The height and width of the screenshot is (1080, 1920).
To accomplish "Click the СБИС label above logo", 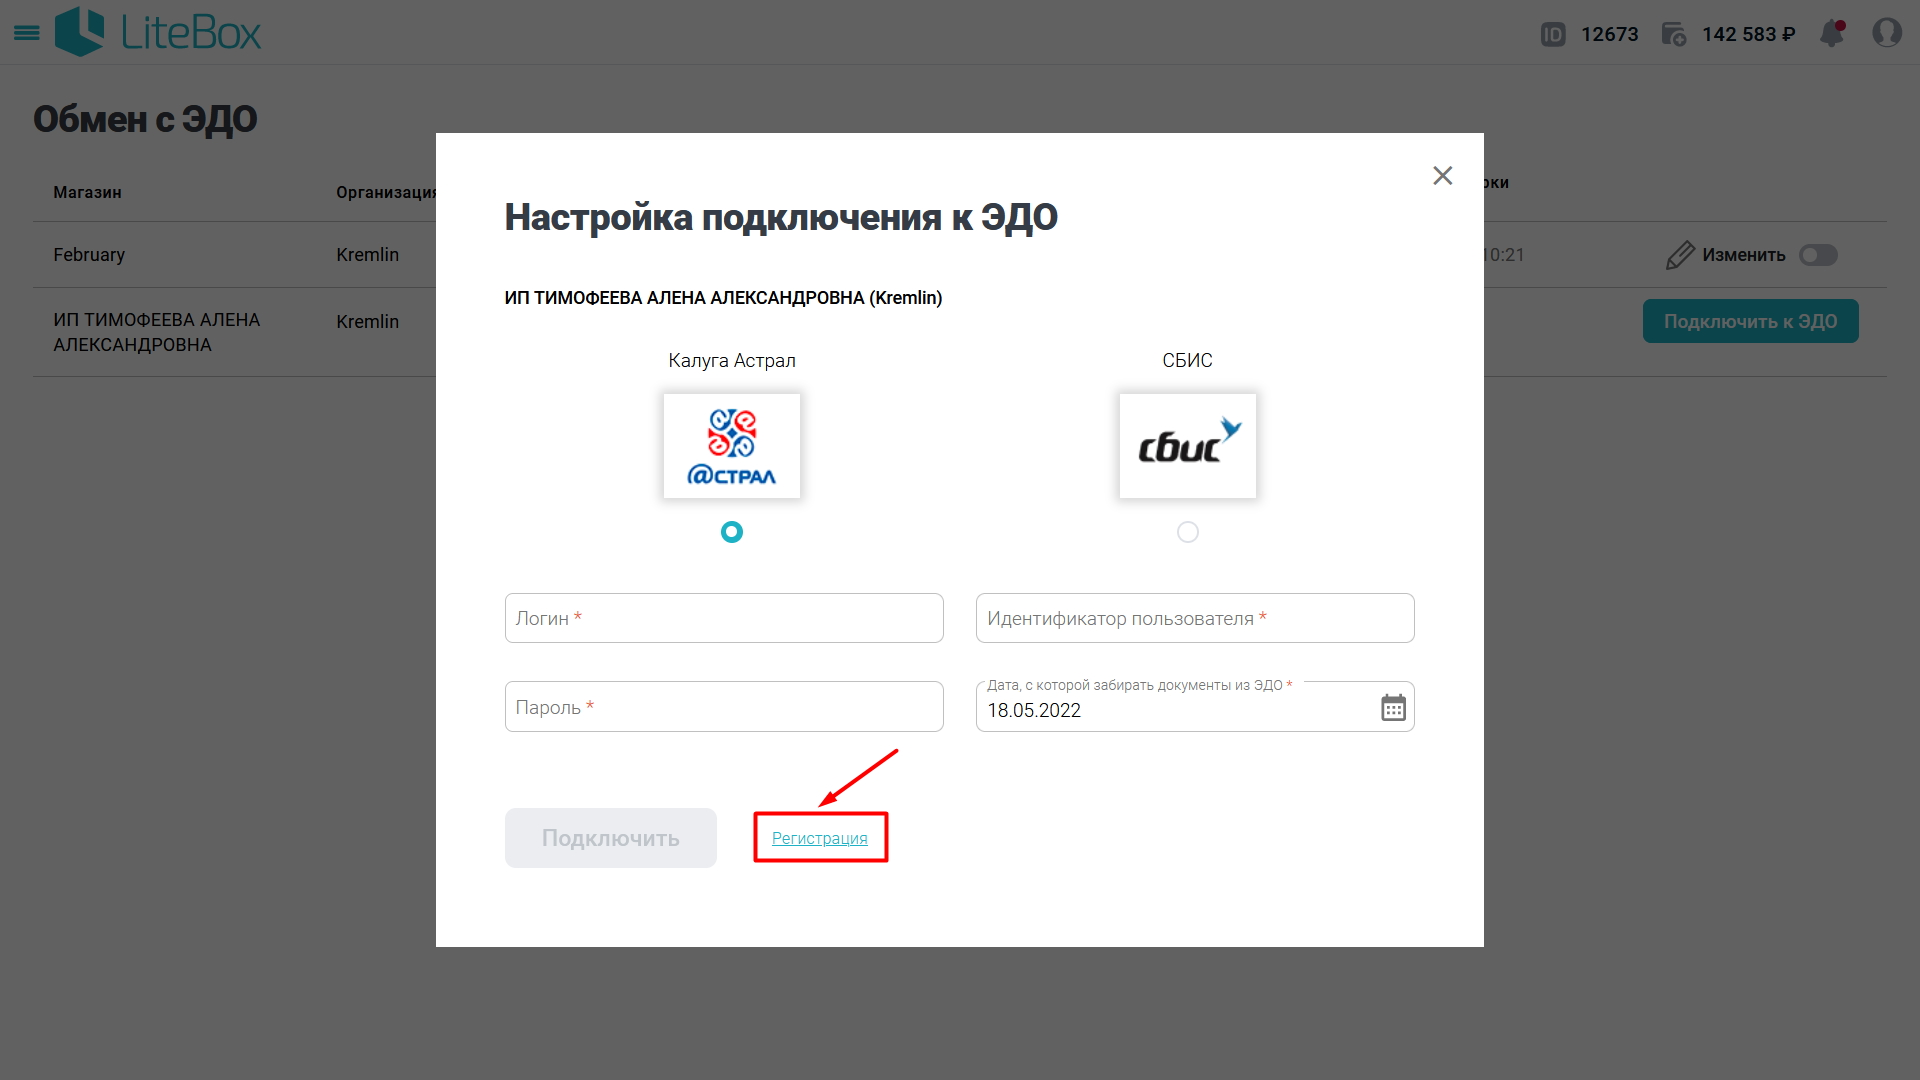I will pyautogui.click(x=1187, y=361).
